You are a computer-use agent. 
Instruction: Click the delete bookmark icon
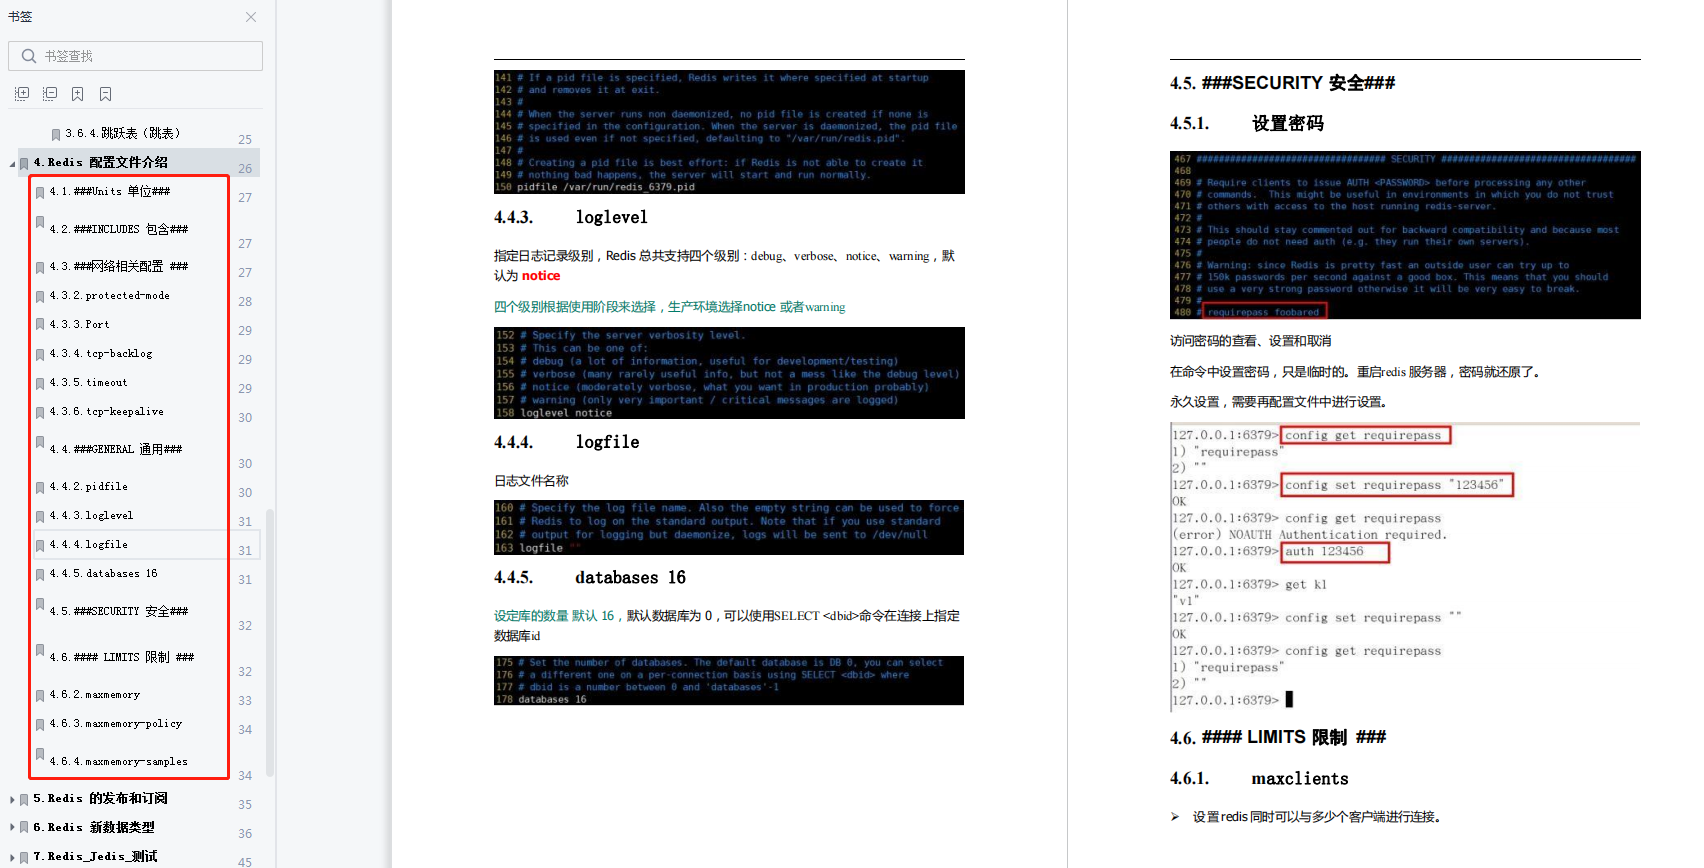(x=106, y=94)
